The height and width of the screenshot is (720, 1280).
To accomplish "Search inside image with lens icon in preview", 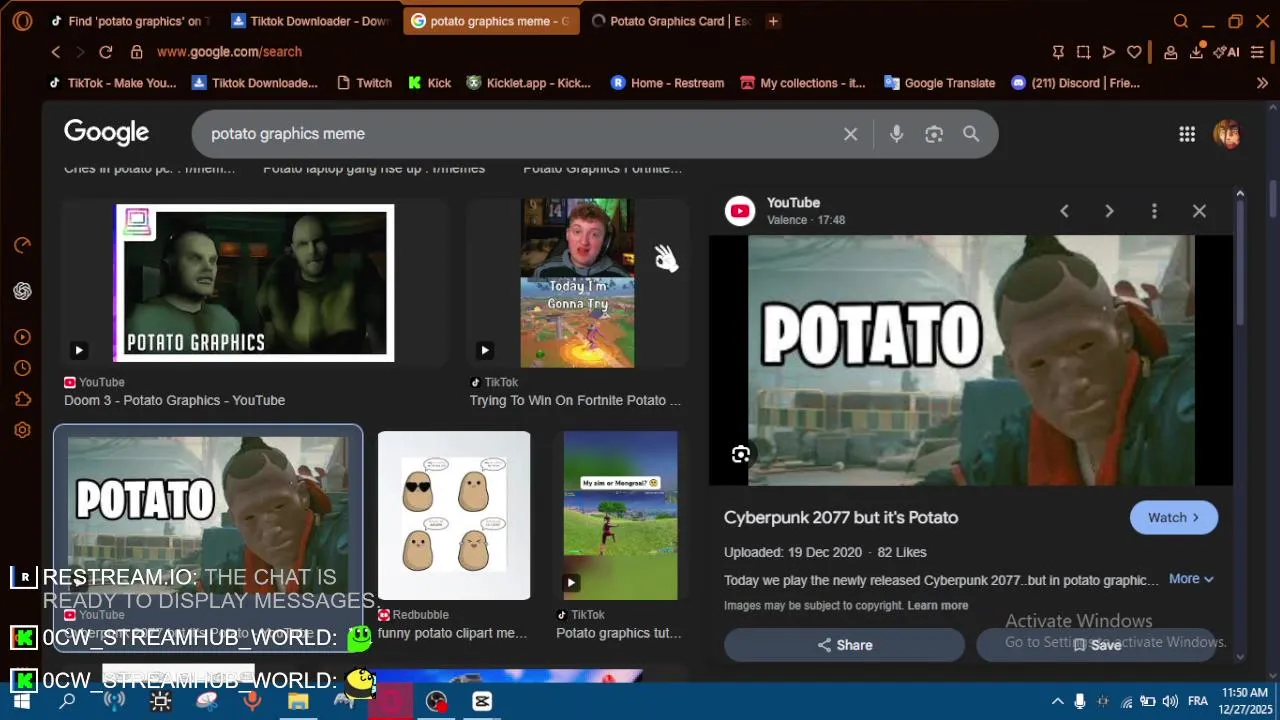I will point(740,455).
